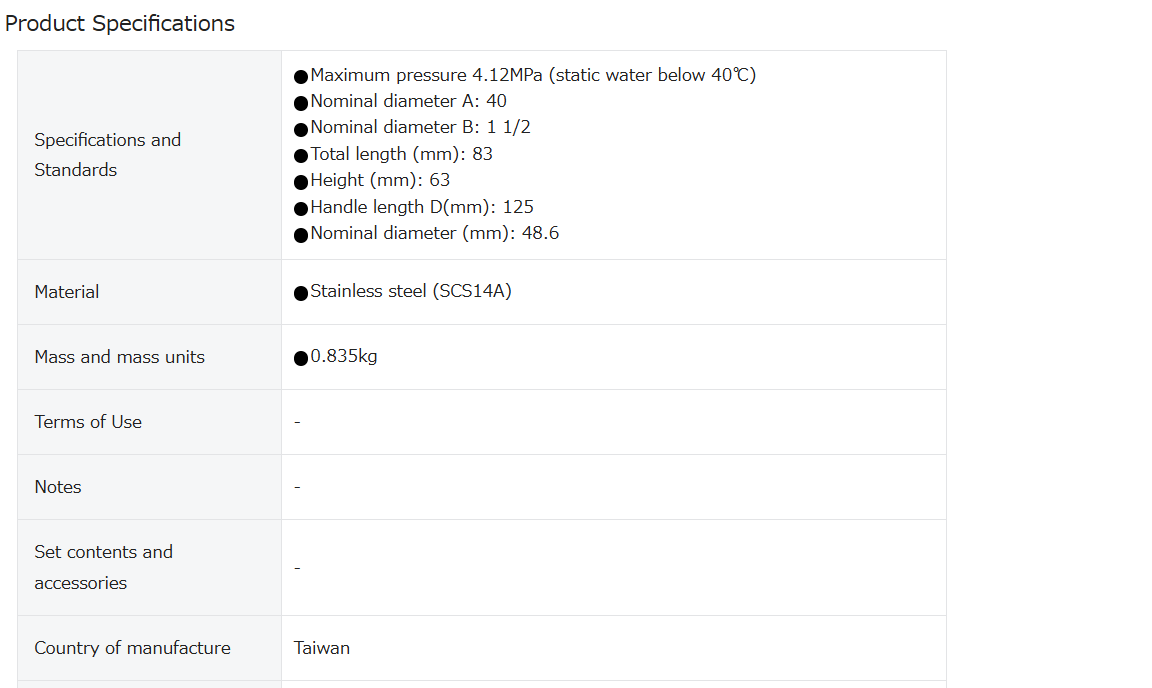Image resolution: width=1152 pixels, height=688 pixels.
Task: Click the Country of manufacture label
Action: (132, 648)
